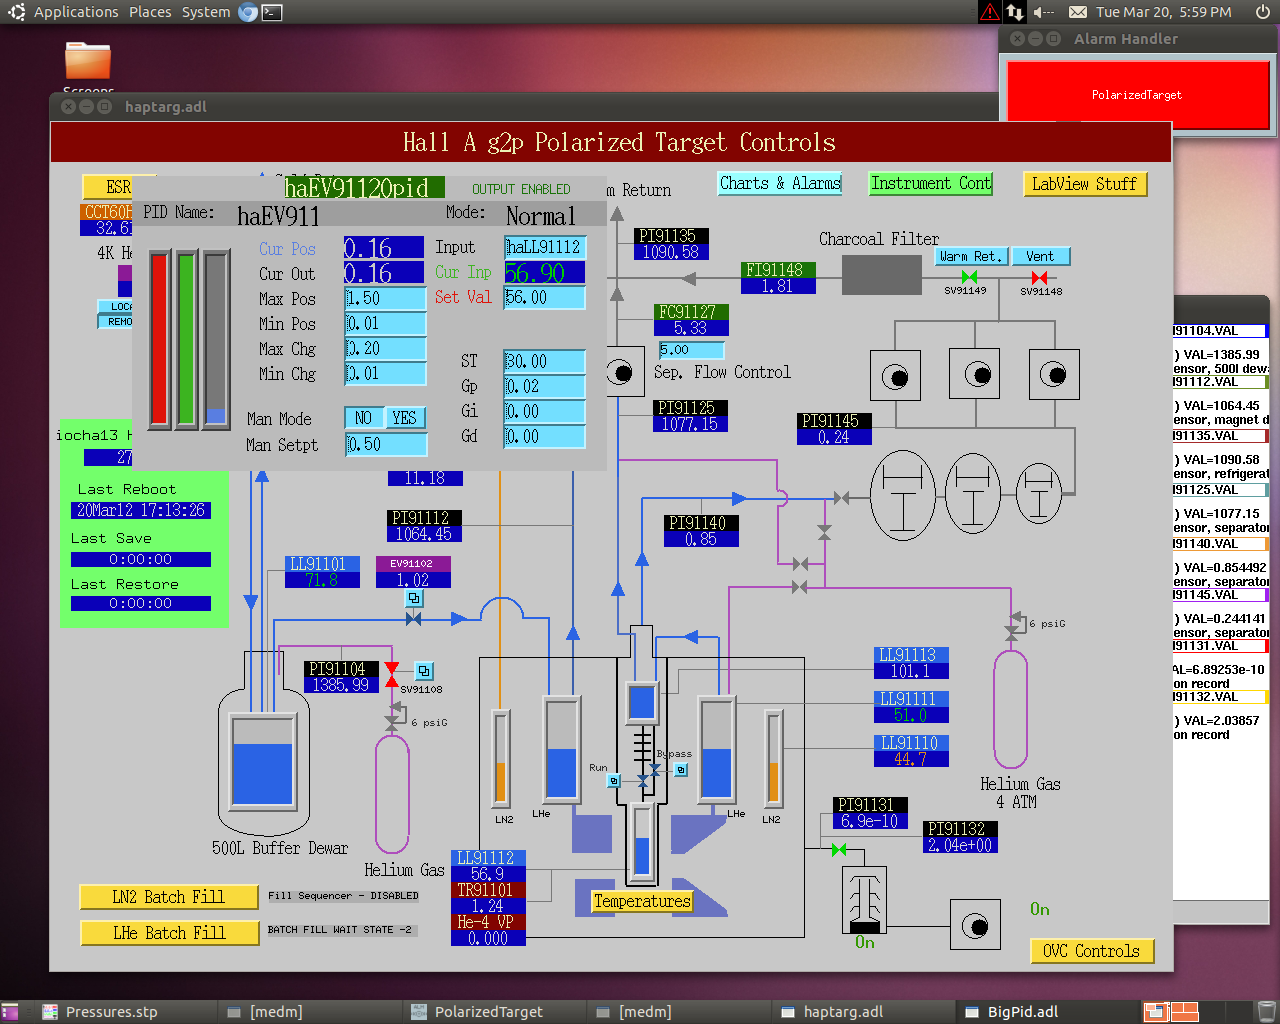The height and width of the screenshot is (1024, 1280).
Task: Switch to haptarg.adl taskbar window
Action: 843,1011
